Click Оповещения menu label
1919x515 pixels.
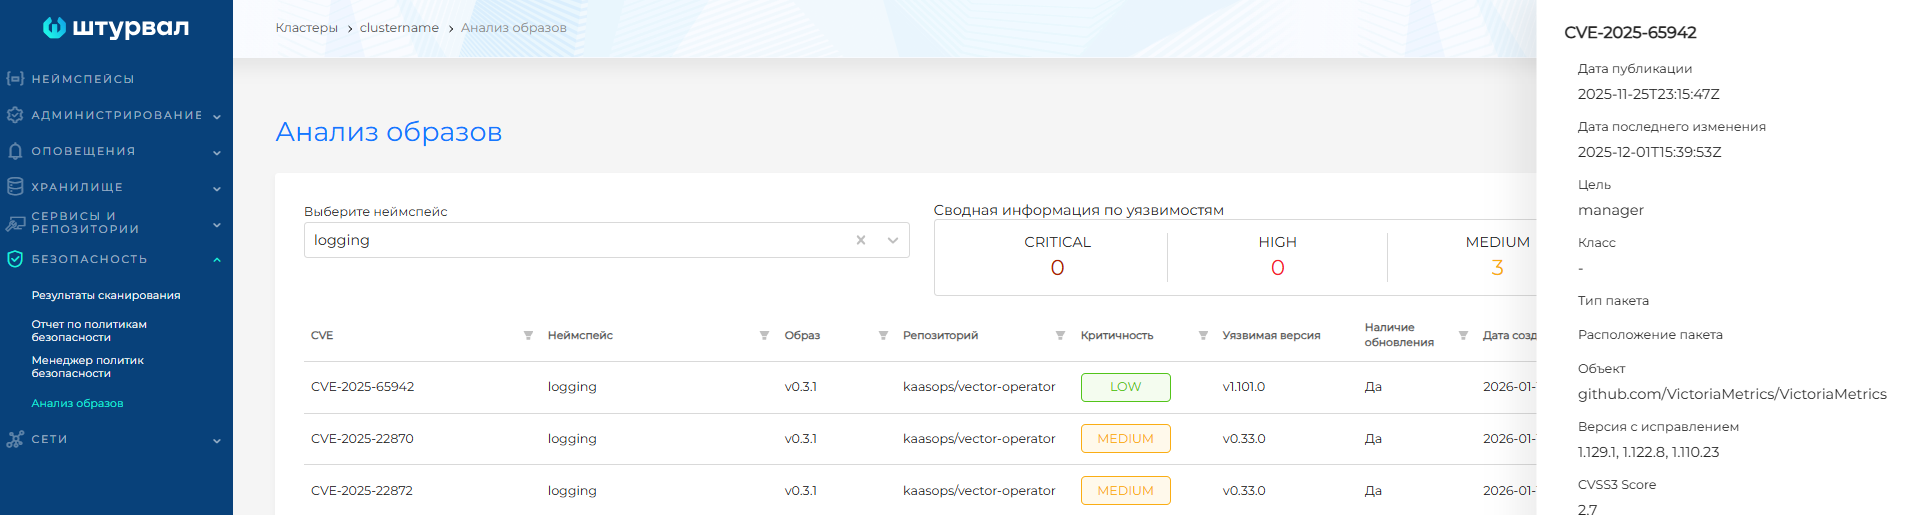tap(83, 151)
